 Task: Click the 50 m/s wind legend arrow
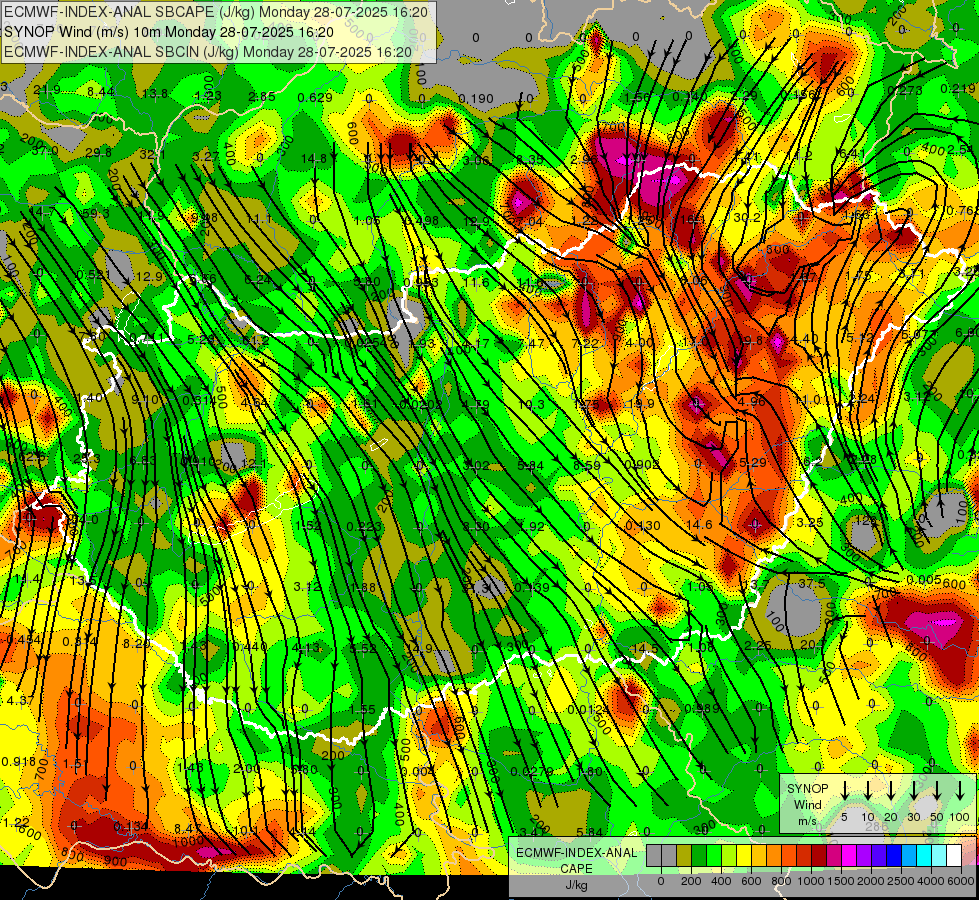pos(937,791)
